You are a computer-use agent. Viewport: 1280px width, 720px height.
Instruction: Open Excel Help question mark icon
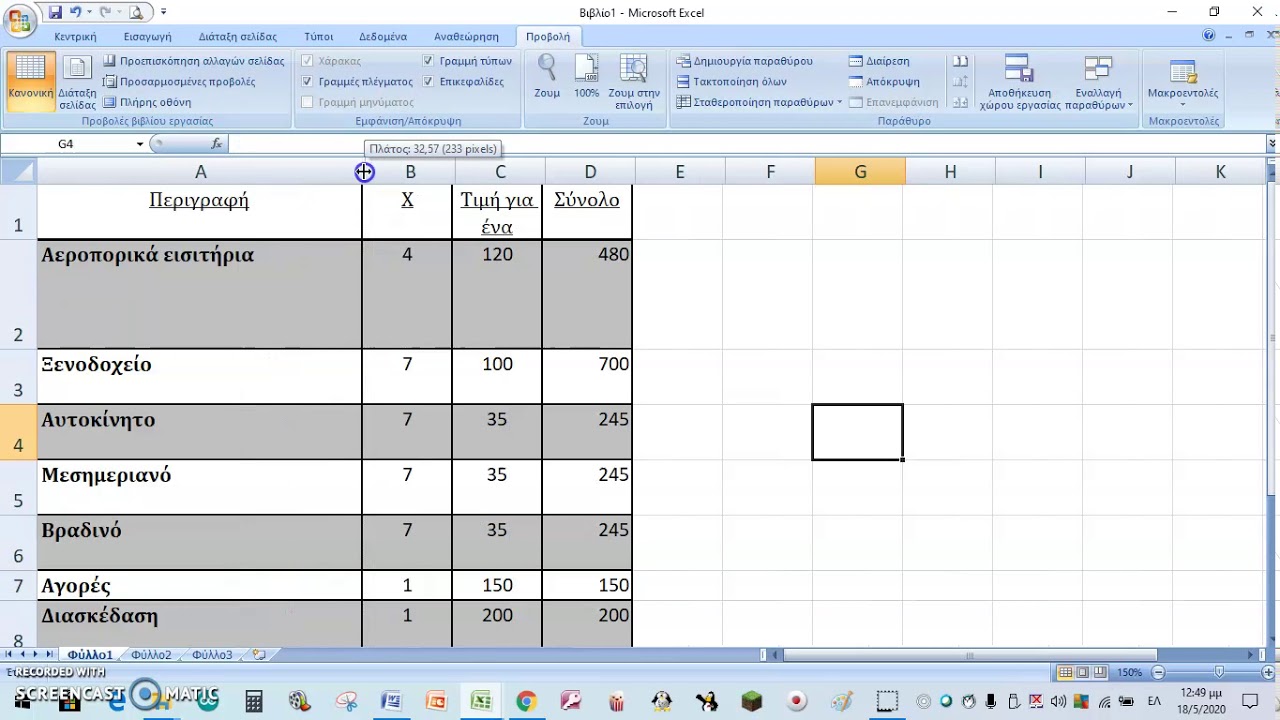coord(1209,36)
